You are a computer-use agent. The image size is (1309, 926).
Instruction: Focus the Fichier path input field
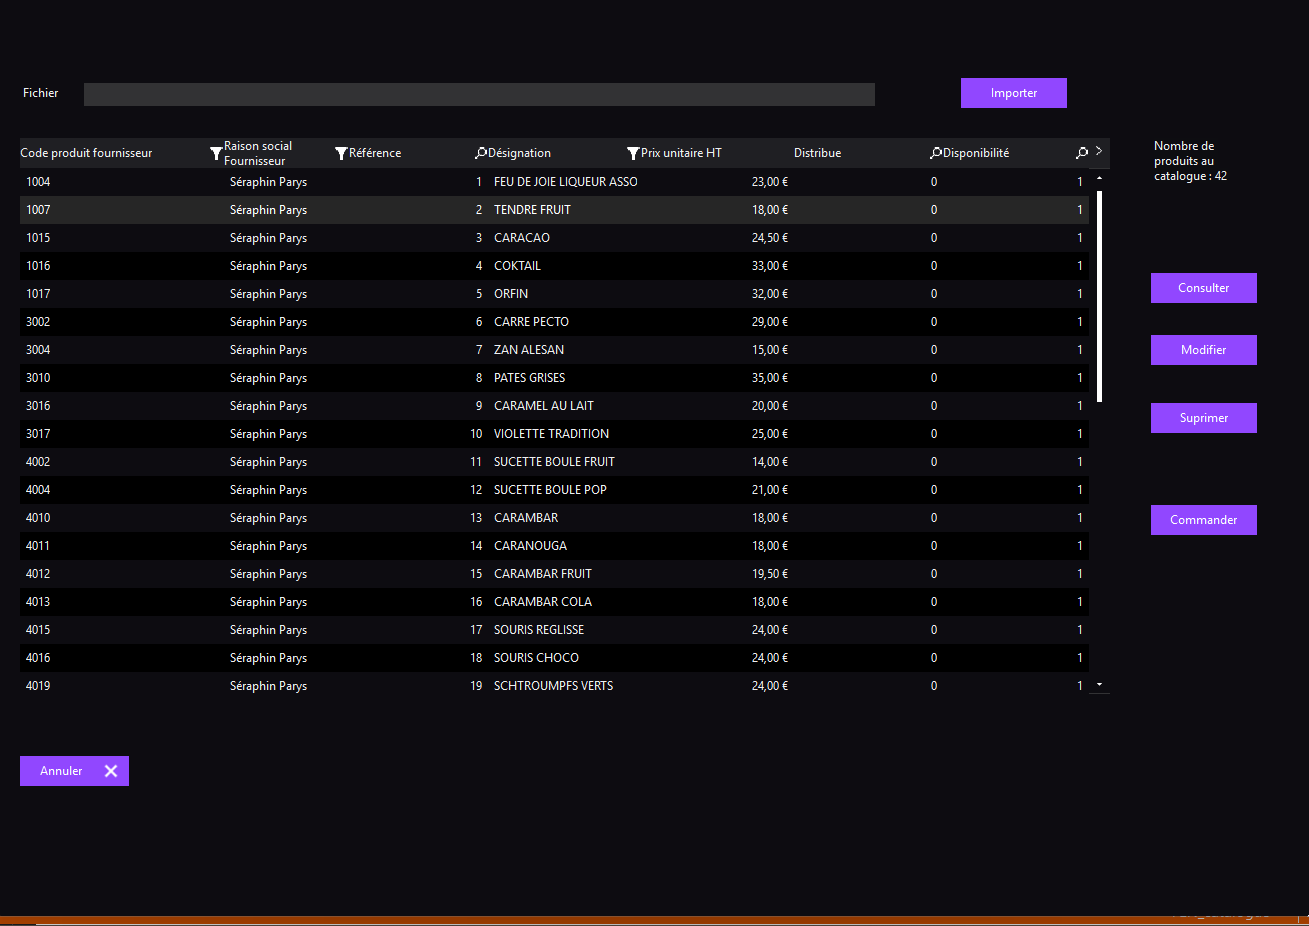pos(479,94)
